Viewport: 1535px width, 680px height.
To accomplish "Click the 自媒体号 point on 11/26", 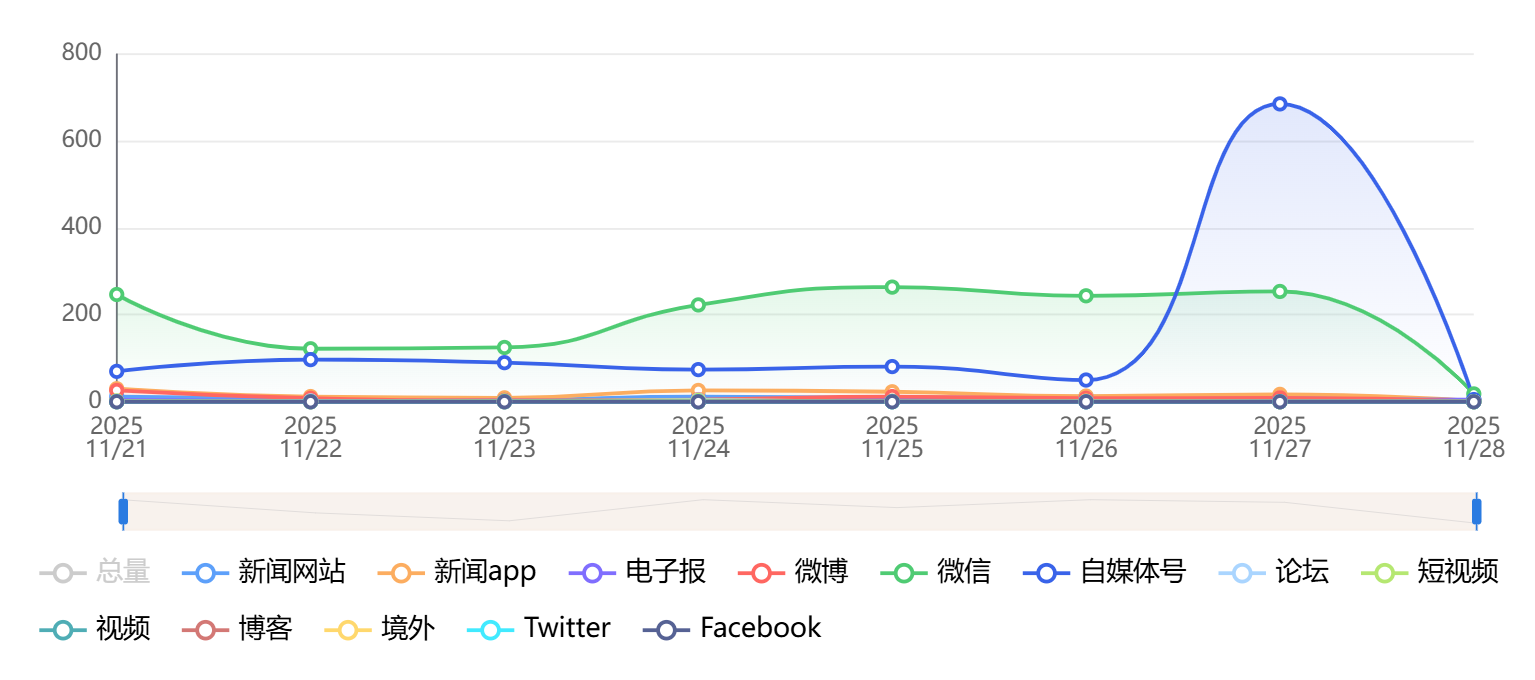I will pyautogui.click(x=1086, y=380).
